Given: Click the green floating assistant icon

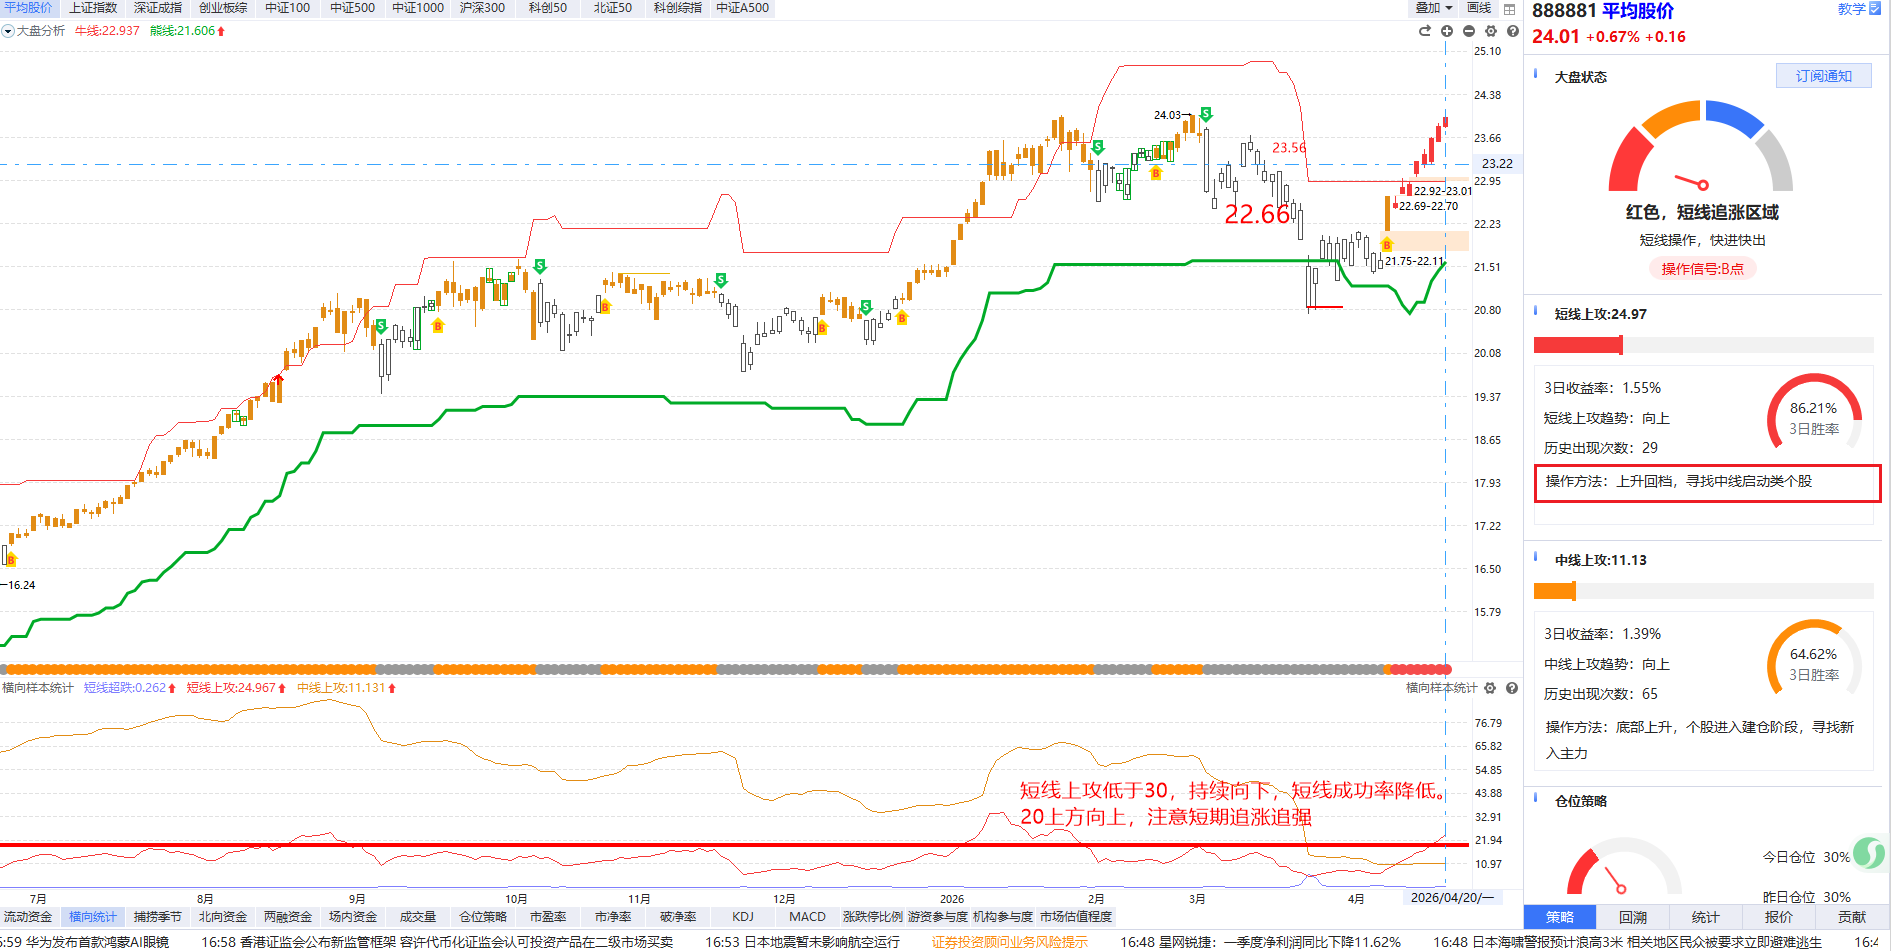Looking at the screenshot, I should [1868, 853].
